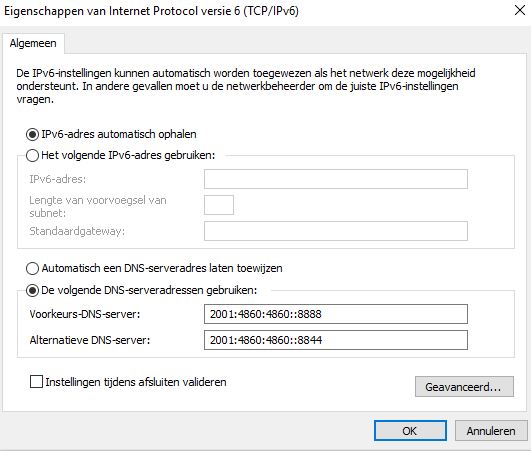Click into the Alternatieve DNS-server address field

click(x=336, y=340)
